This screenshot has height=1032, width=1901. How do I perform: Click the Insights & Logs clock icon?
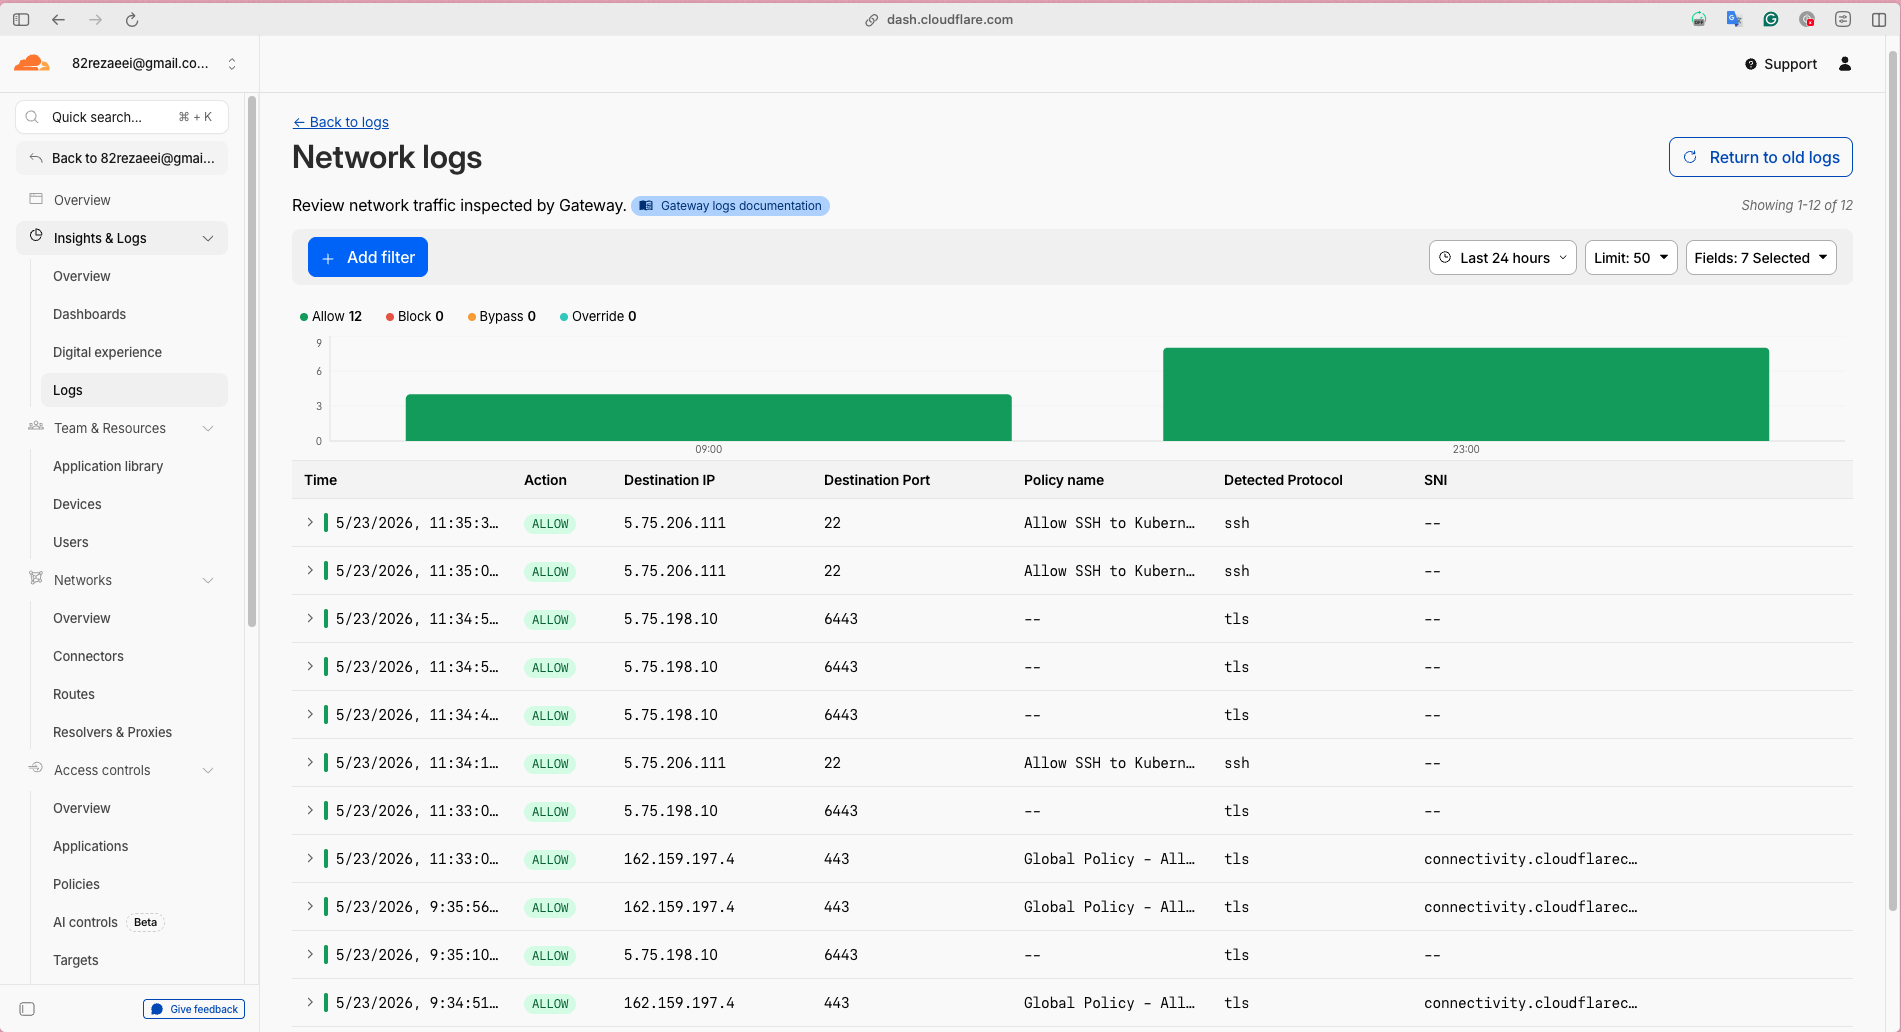36,236
